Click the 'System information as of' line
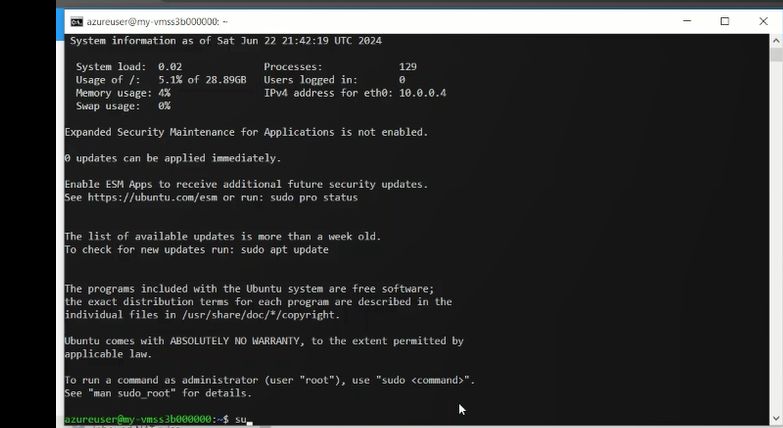The height and width of the screenshot is (428, 783). [x=226, y=40]
